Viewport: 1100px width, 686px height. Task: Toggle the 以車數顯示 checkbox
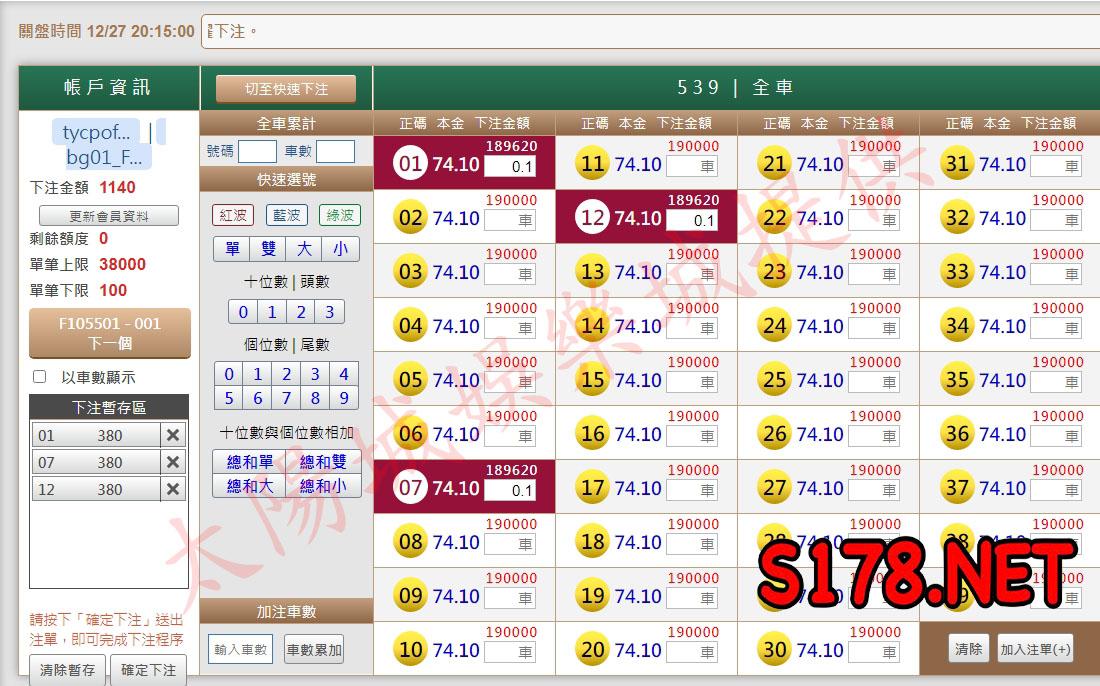(x=40, y=377)
